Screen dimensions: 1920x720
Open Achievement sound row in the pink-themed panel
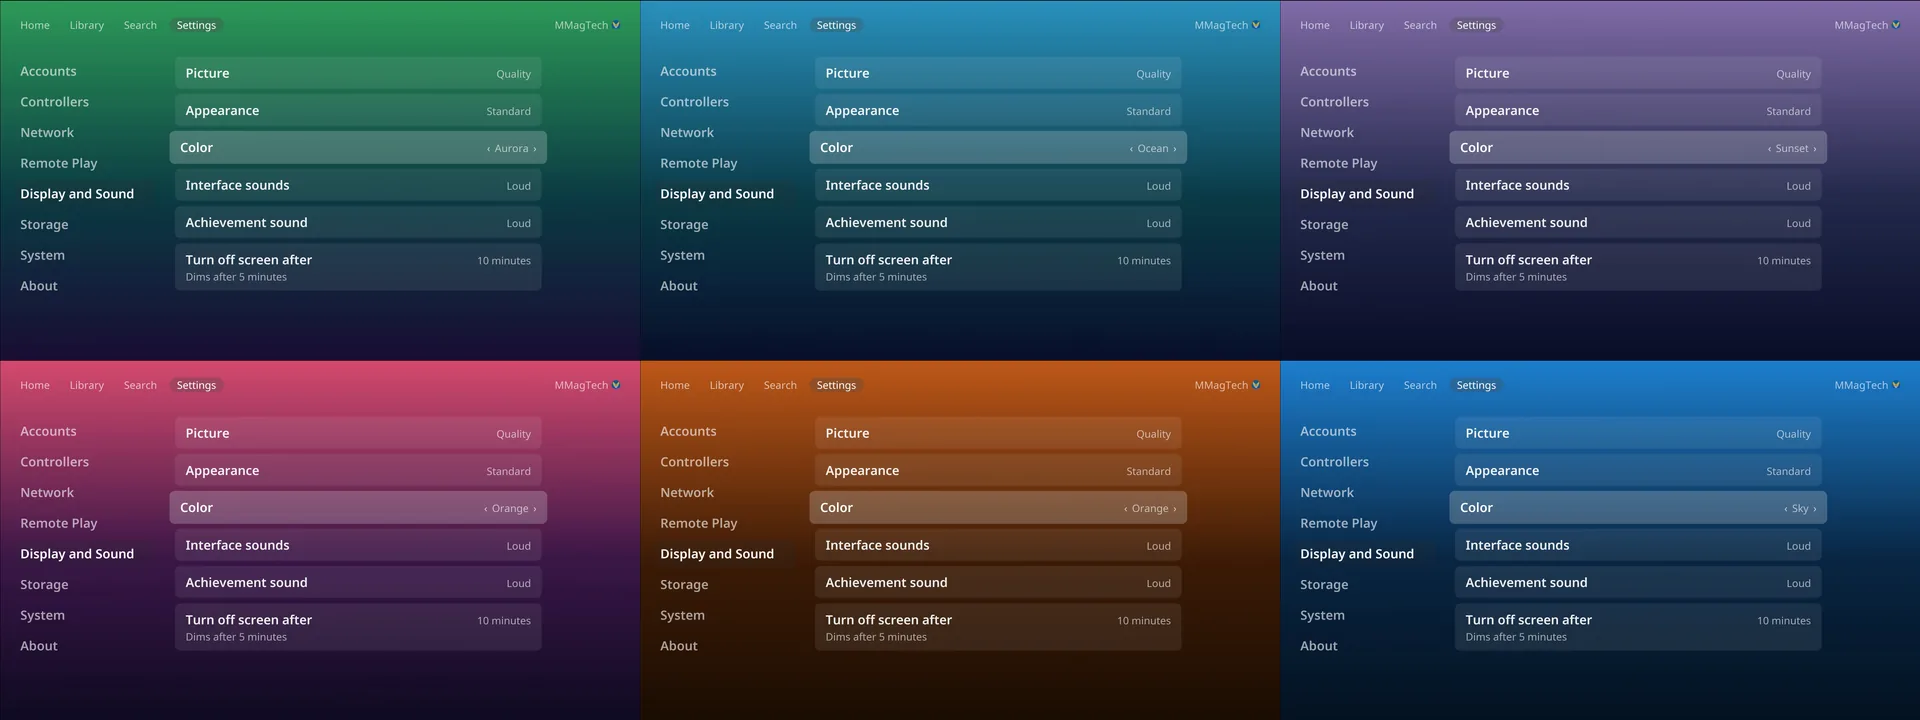358,583
